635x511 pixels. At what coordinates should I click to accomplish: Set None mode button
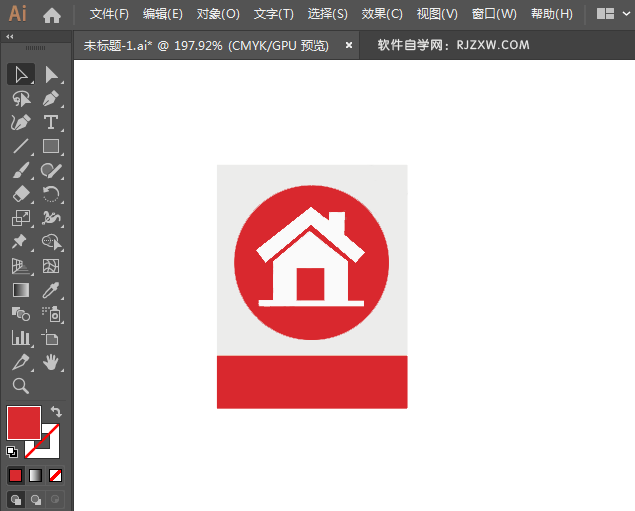point(55,475)
